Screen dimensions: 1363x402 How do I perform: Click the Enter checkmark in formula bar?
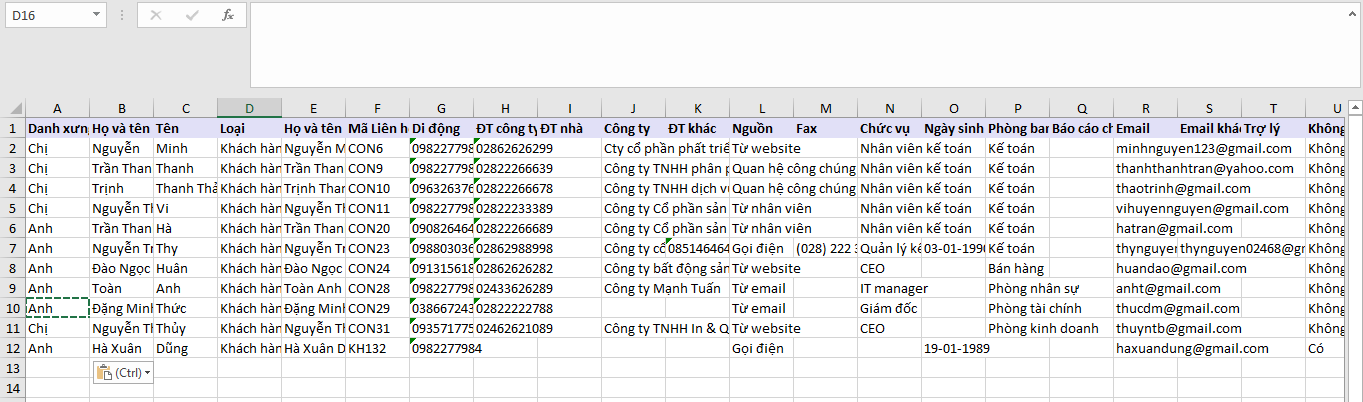point(191,15)
